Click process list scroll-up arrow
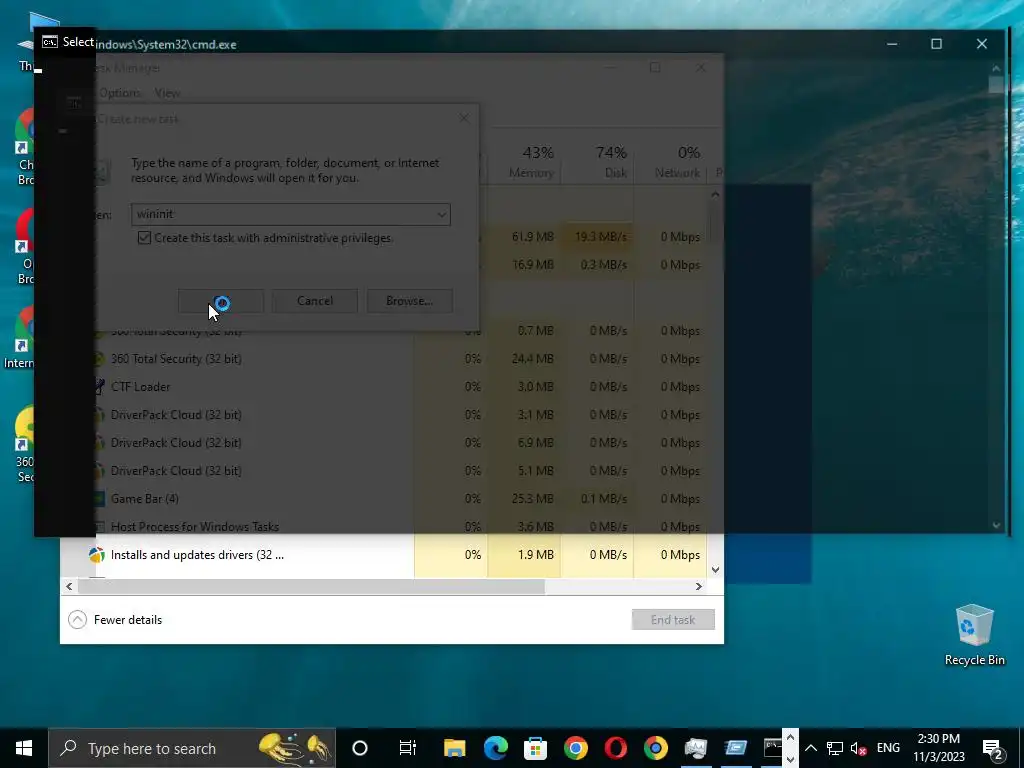 pyautogui.click(x=715, y=194)
